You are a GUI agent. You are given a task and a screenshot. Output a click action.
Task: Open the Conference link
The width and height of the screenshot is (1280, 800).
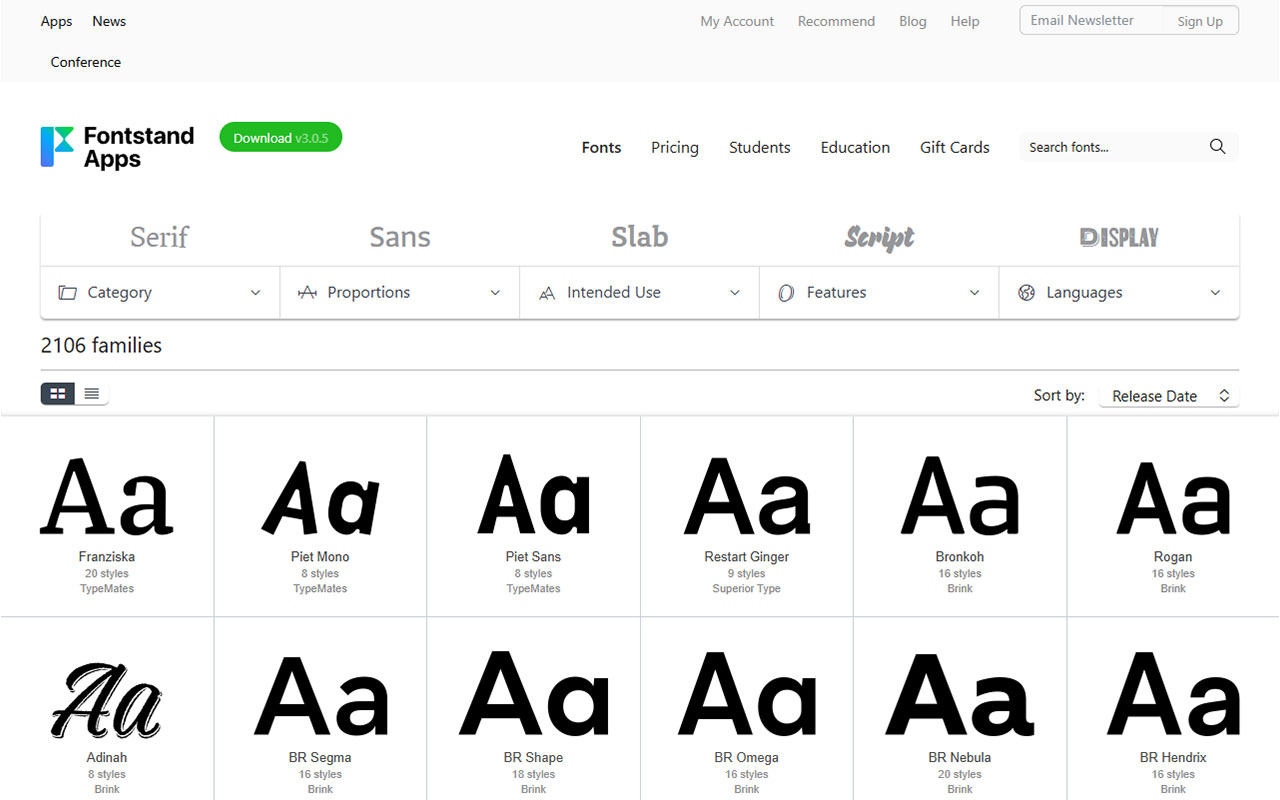point(86,62)
